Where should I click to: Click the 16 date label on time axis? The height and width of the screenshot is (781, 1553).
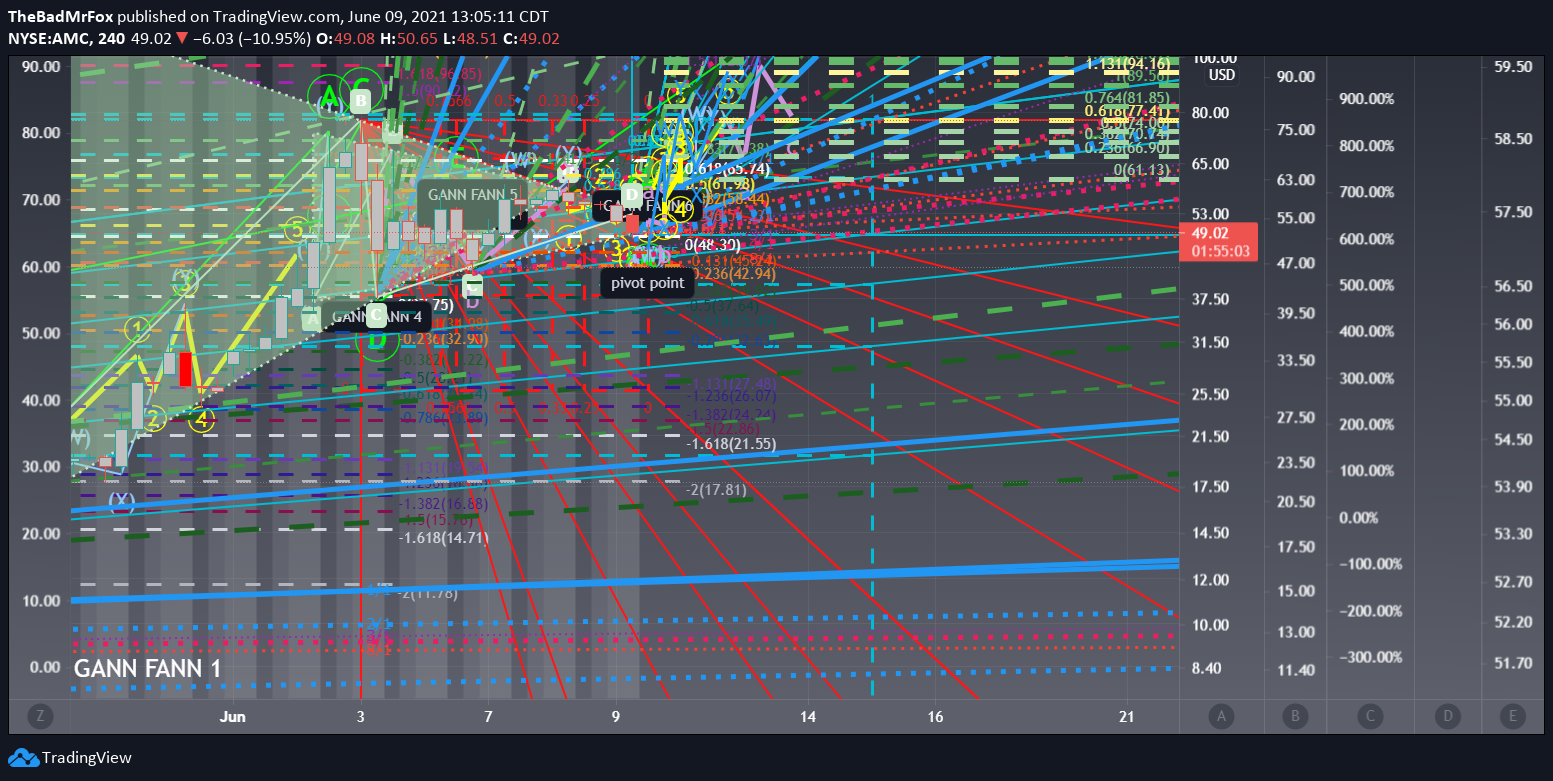point(935,716)
